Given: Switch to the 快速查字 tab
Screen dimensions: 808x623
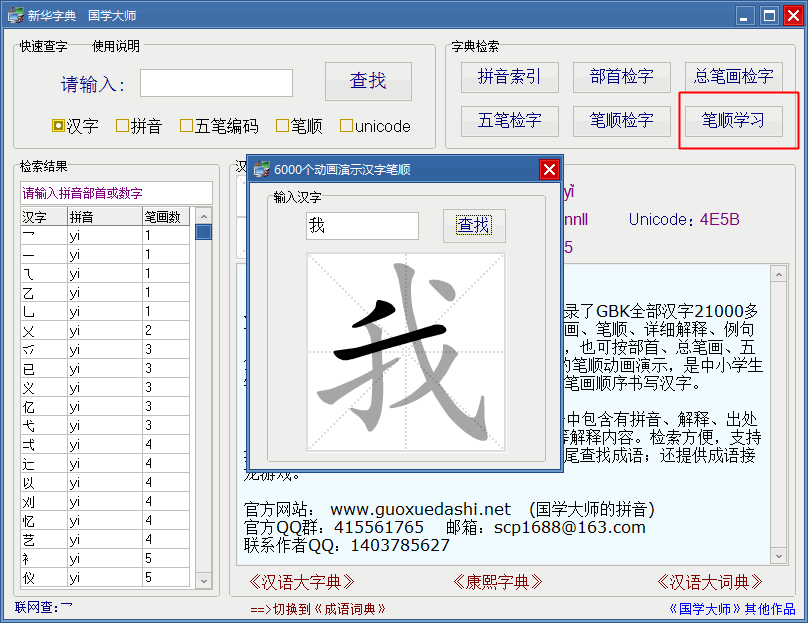Looking at the screenshot, I should pos(43,46).
